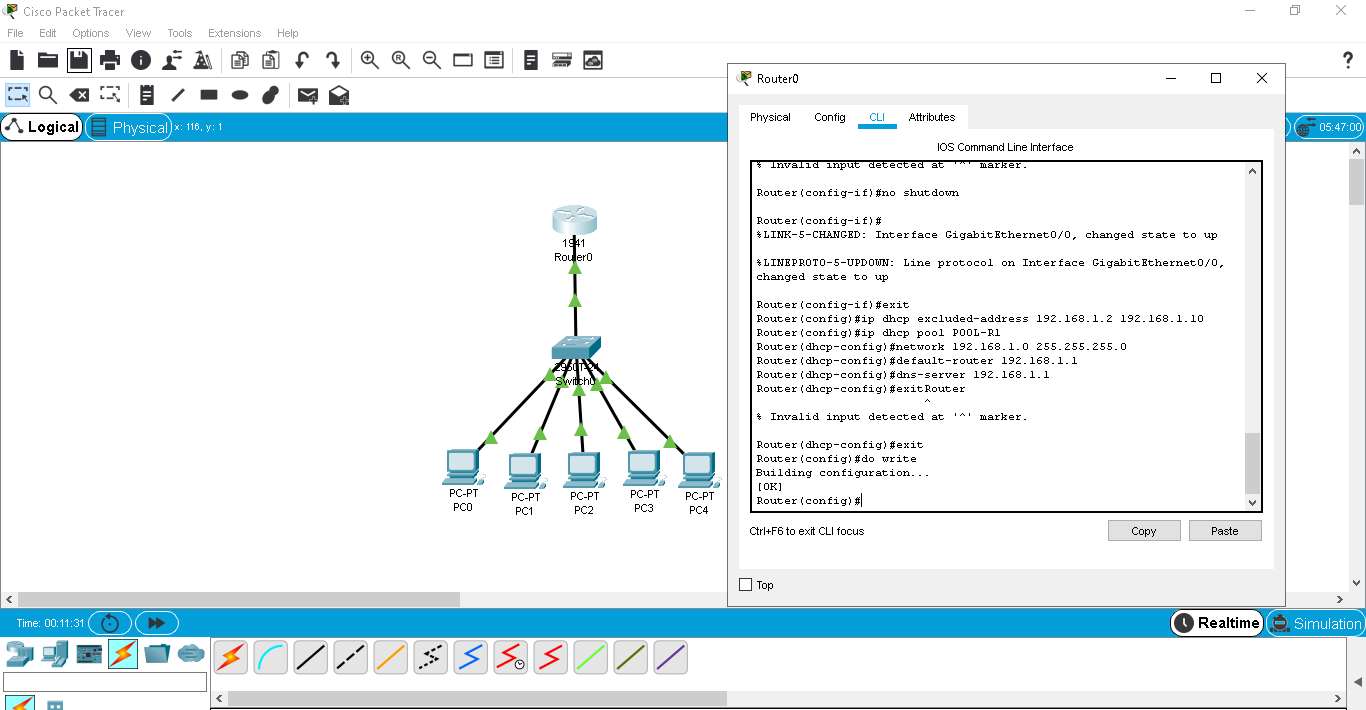Open the File menu

pyautogui.click(x=15, y=33)
